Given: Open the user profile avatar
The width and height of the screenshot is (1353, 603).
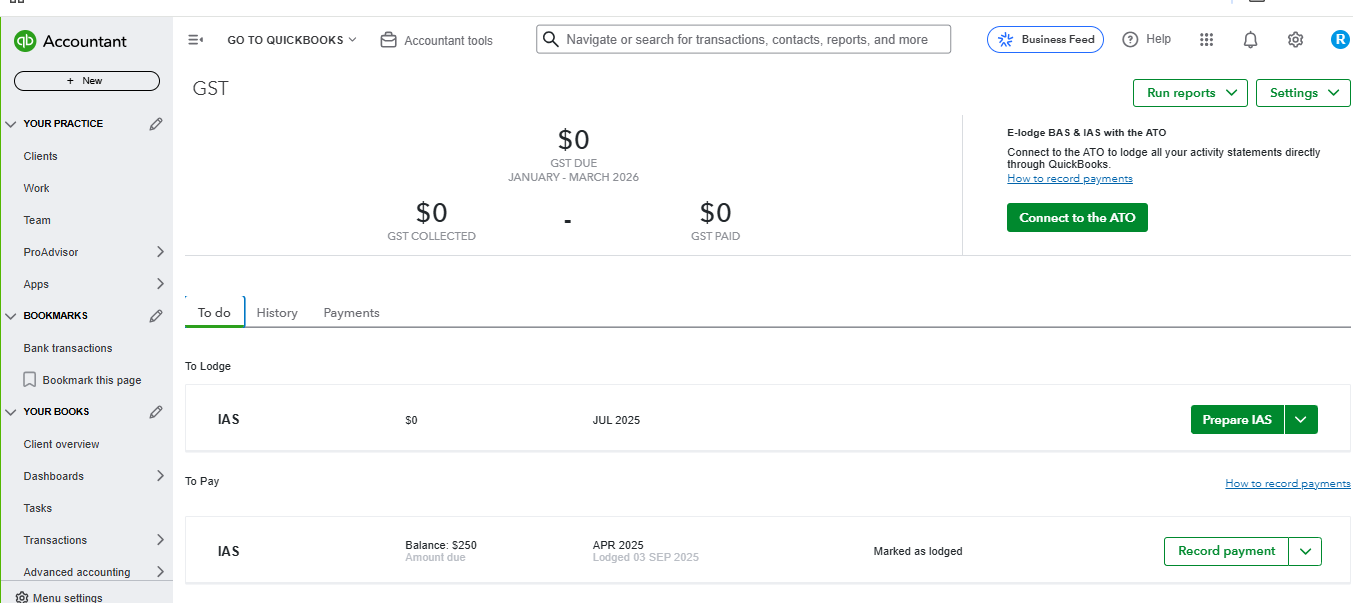Looking at the screenshot, I should [1340, 40].
